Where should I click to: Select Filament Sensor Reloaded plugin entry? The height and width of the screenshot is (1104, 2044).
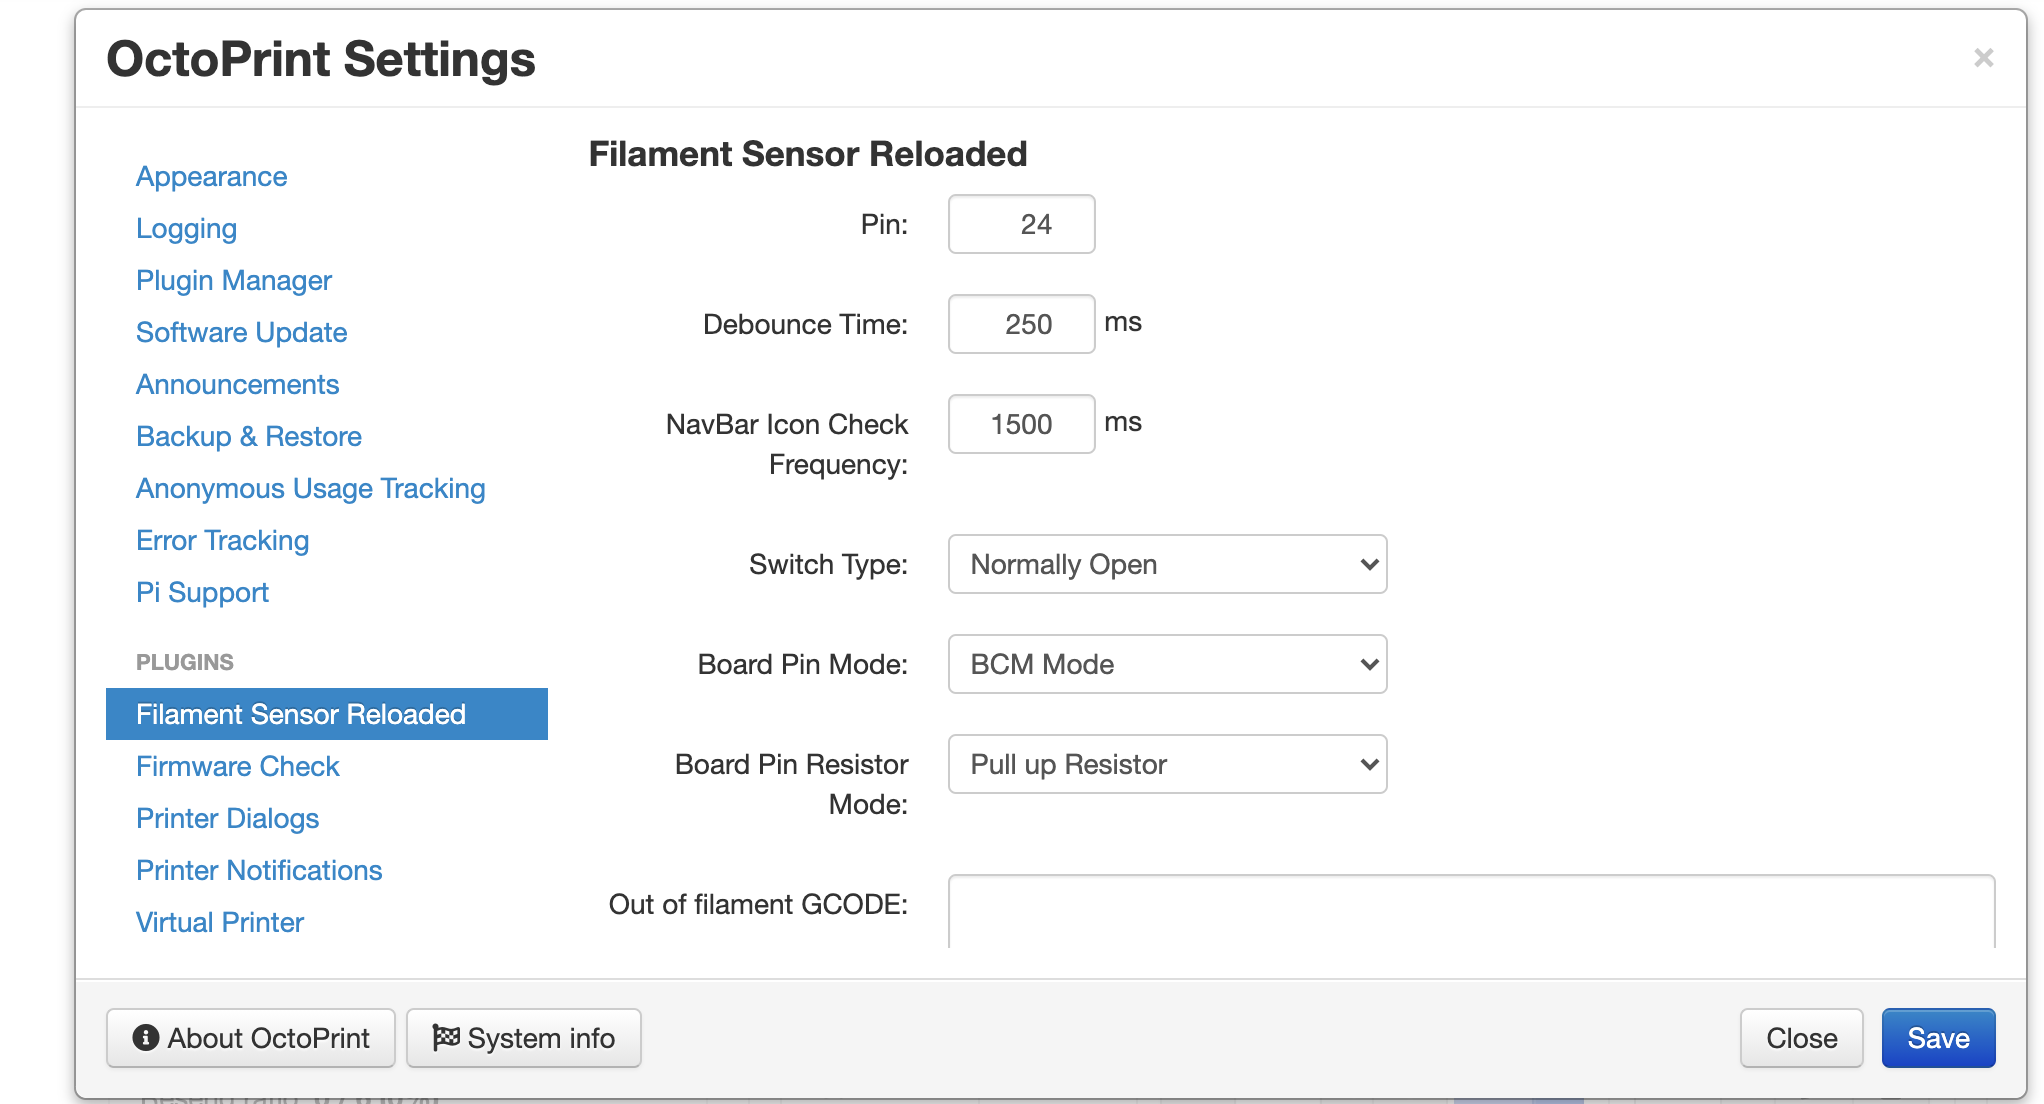coord(327,714)
